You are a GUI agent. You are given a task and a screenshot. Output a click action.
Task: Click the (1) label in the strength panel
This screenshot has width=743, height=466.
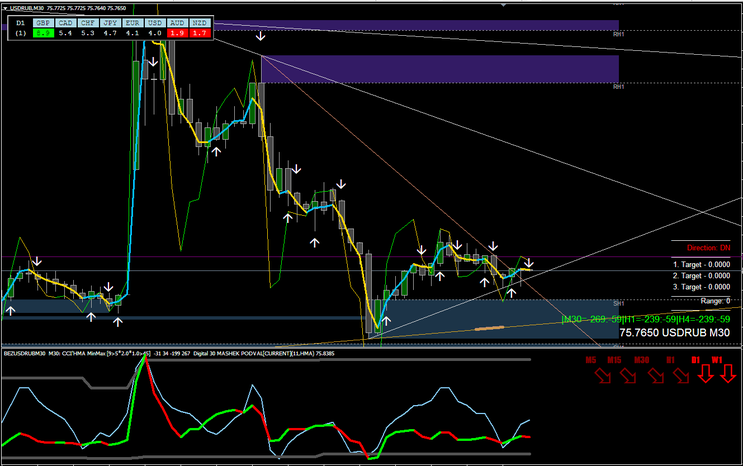[20, 33]
